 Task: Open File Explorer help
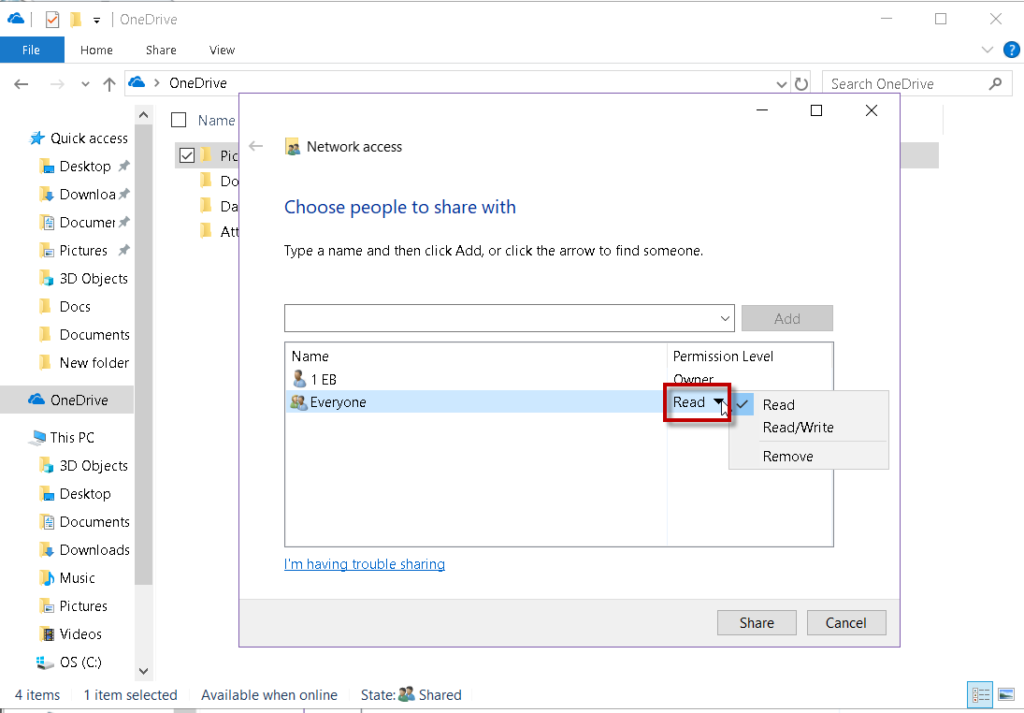1012,50
